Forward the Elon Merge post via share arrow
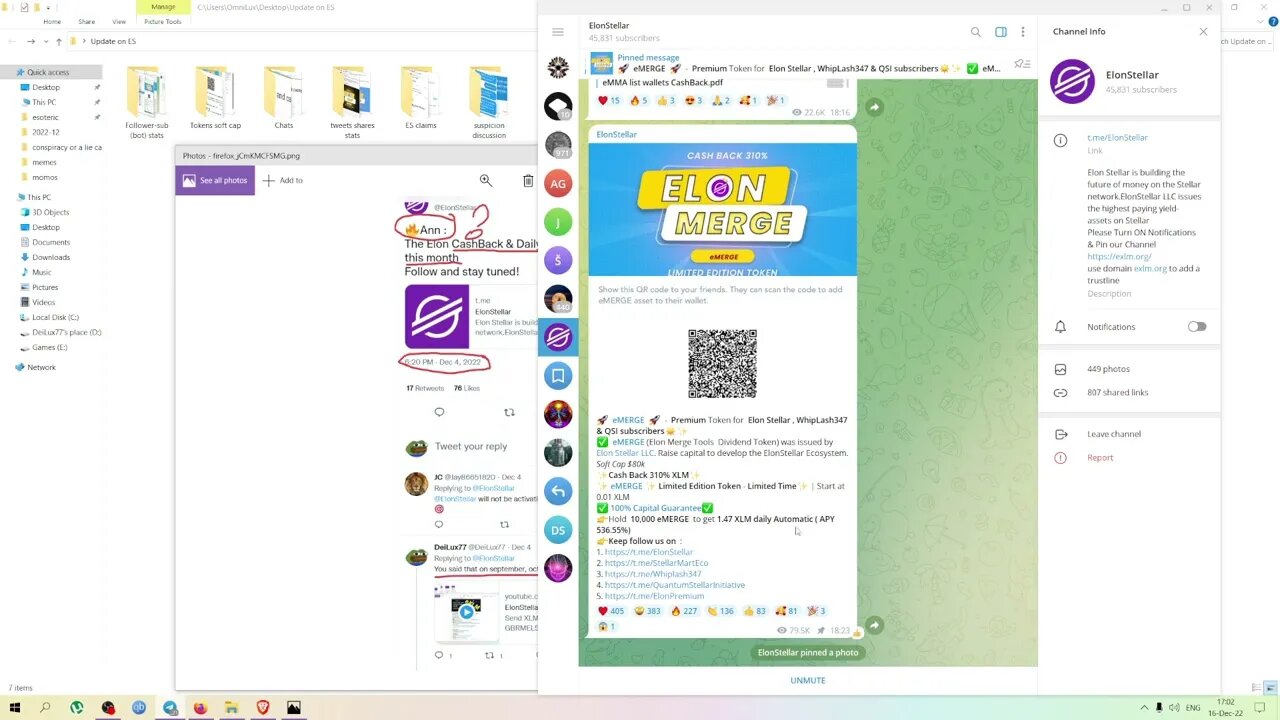1280x720 pixels. [874, 625]
